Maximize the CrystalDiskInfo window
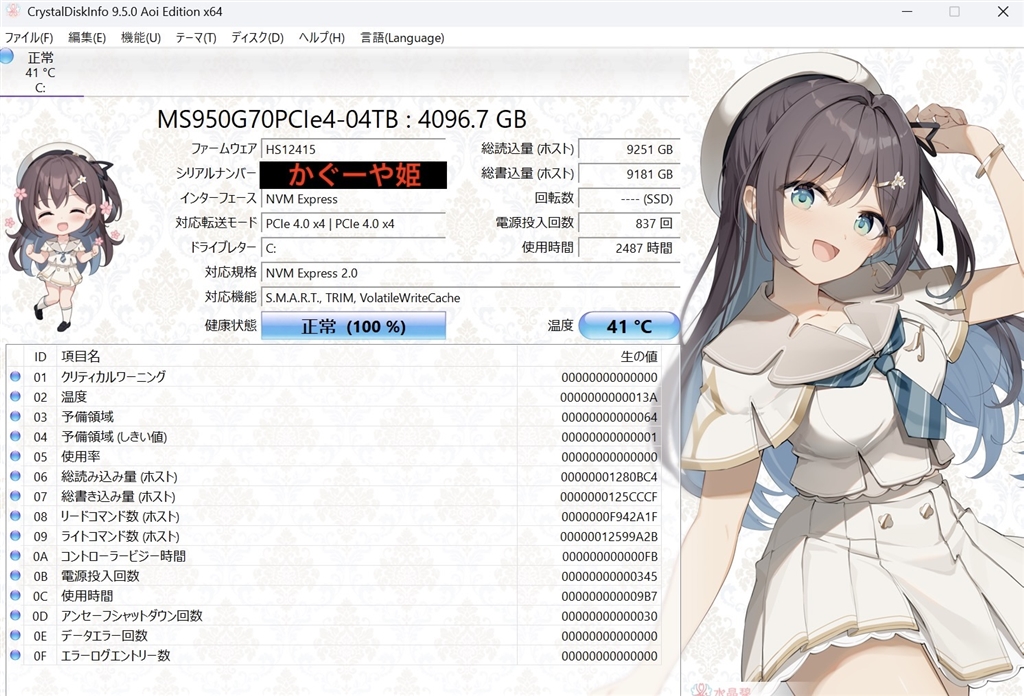This screenshot has width=1024, height=696. click(x=954, y=12)
